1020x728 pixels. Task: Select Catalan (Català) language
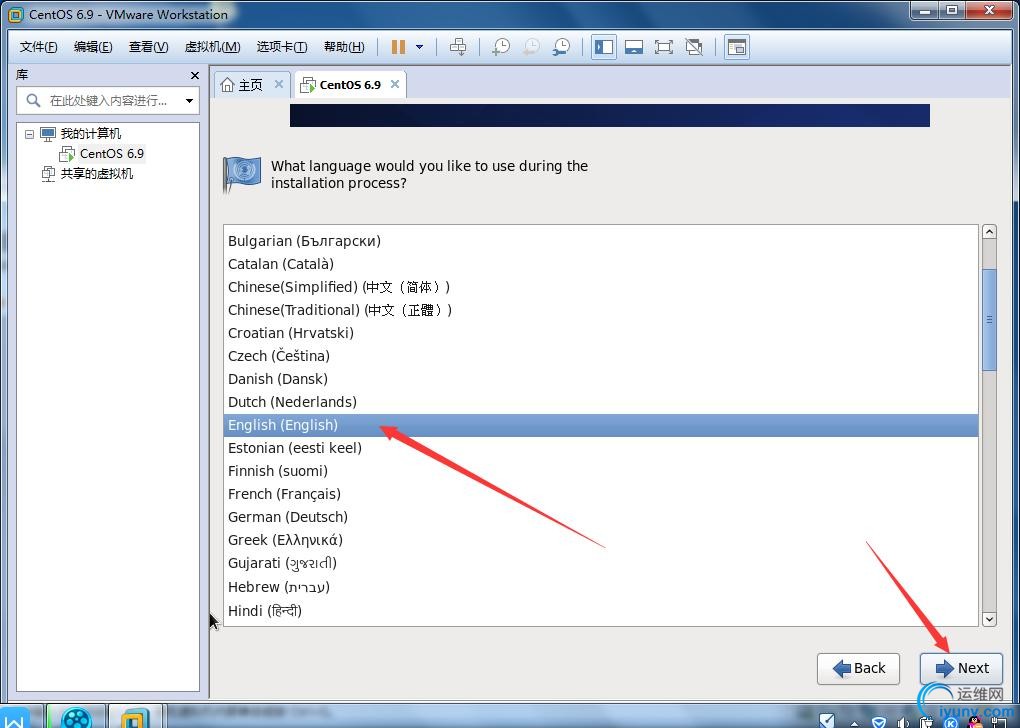[x=601, y=264]
